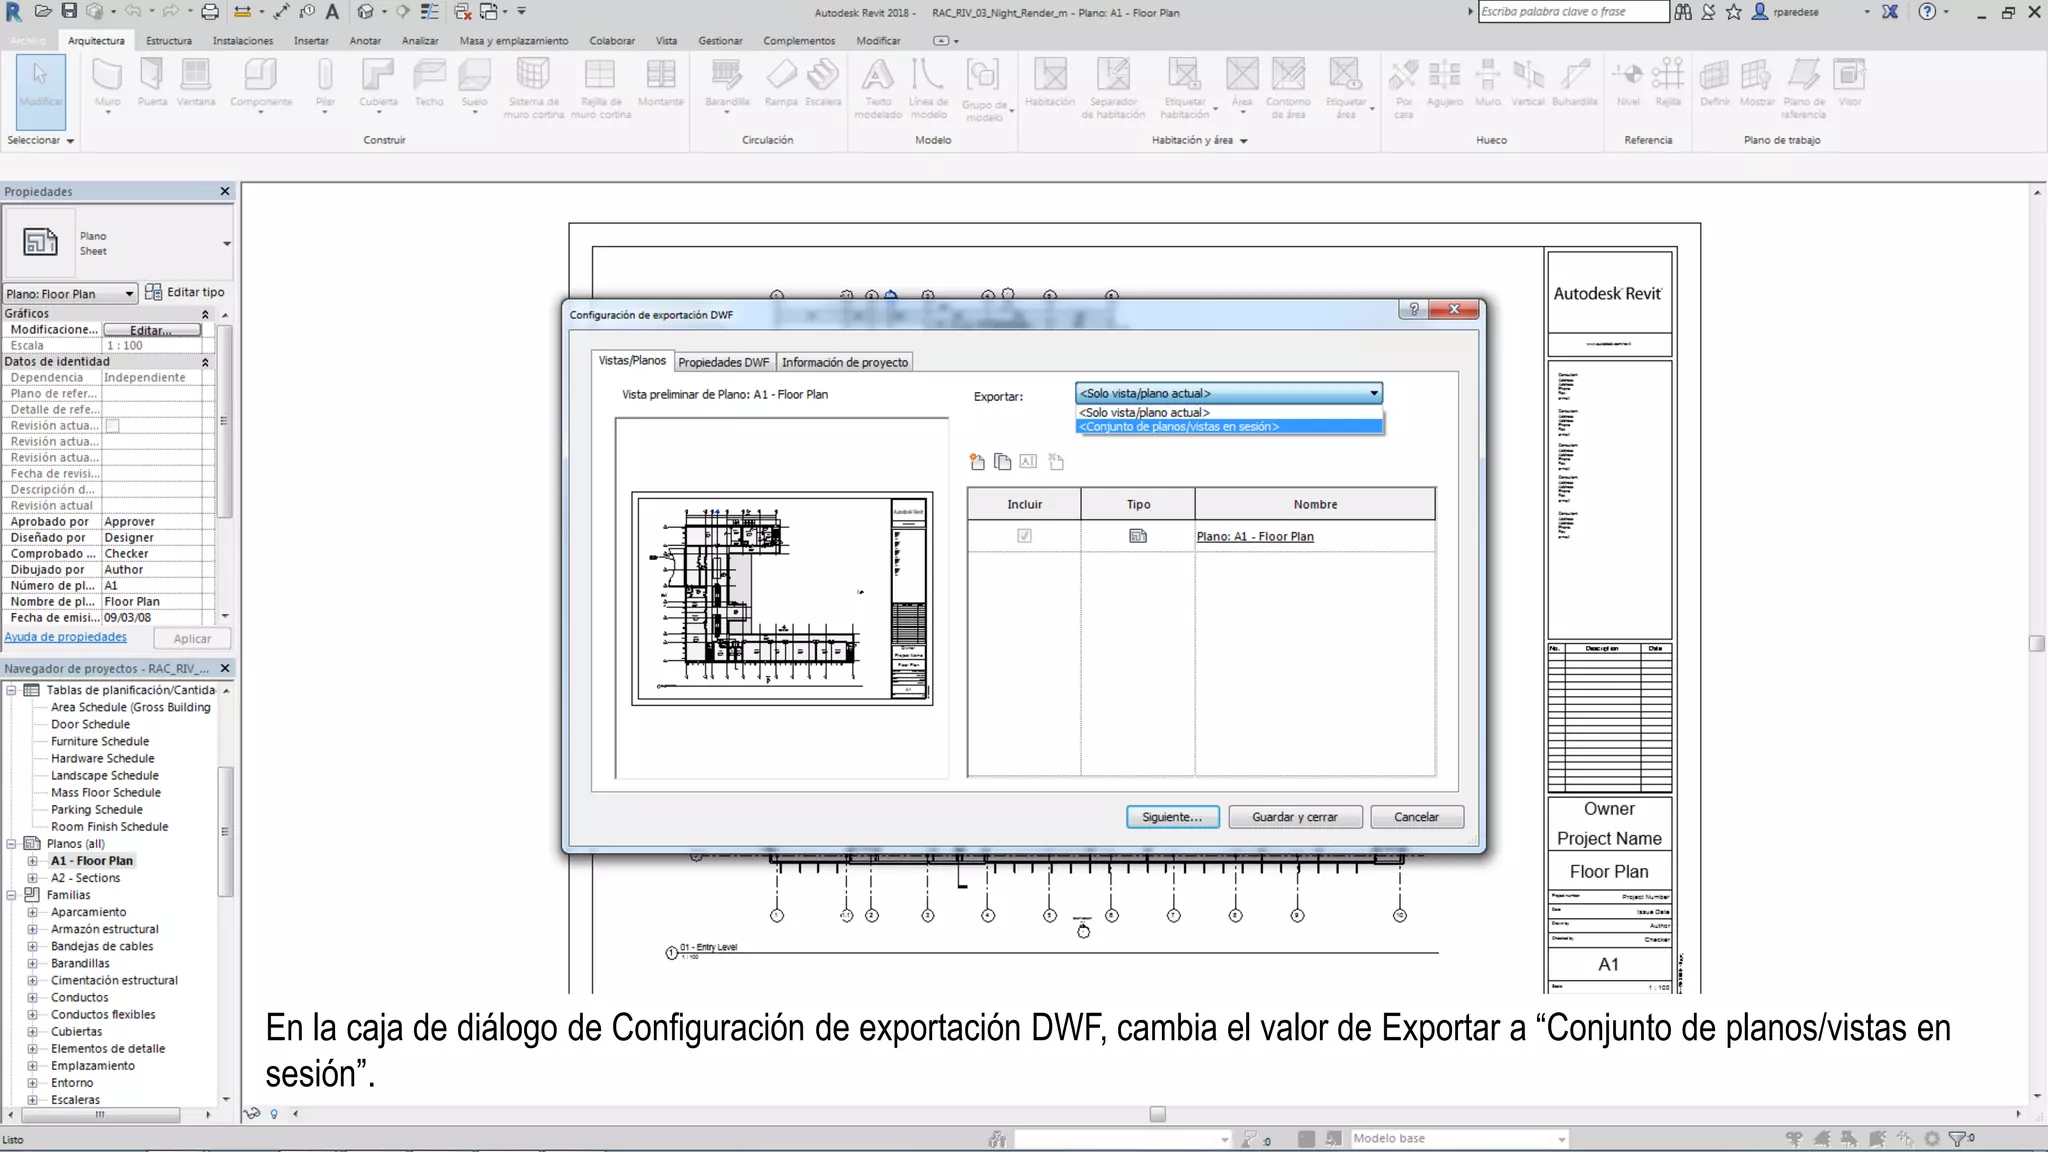Open the Exportar dropdown in DWF dialog
This screenshot has width=2048, height=1152.
(x=1229, y=393)
